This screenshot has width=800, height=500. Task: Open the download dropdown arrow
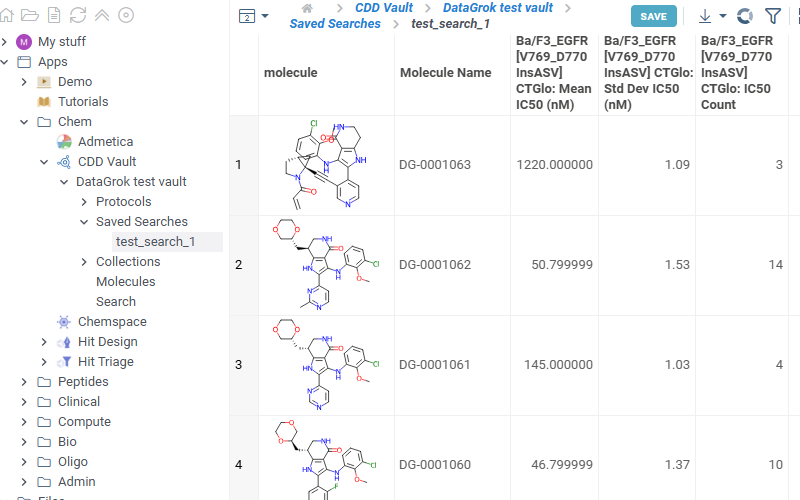[723, 16]
